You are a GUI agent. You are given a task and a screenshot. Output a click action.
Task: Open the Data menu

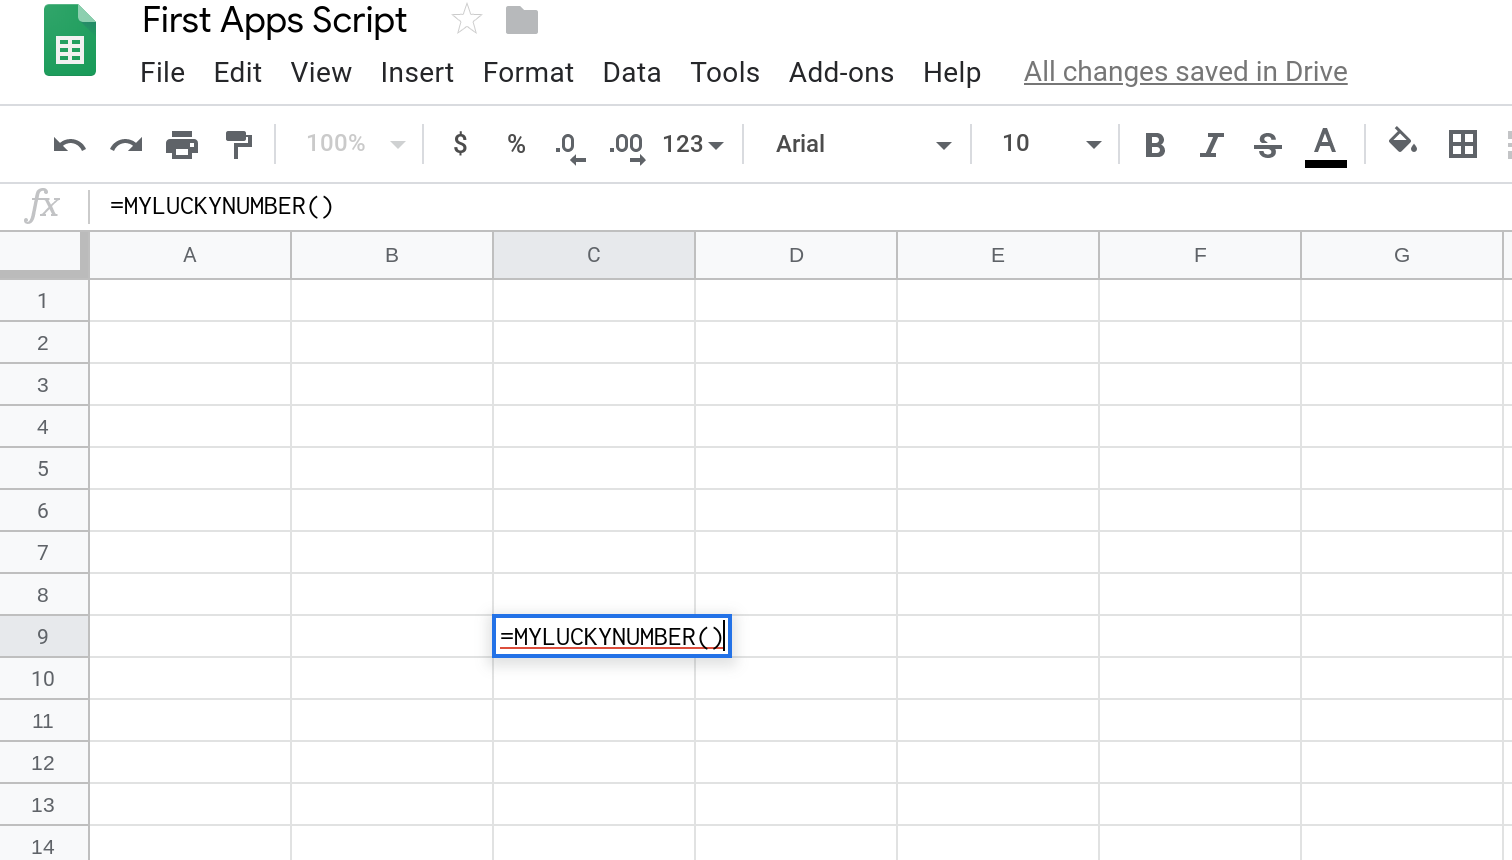pyautogui.click(x=632, y=72)
